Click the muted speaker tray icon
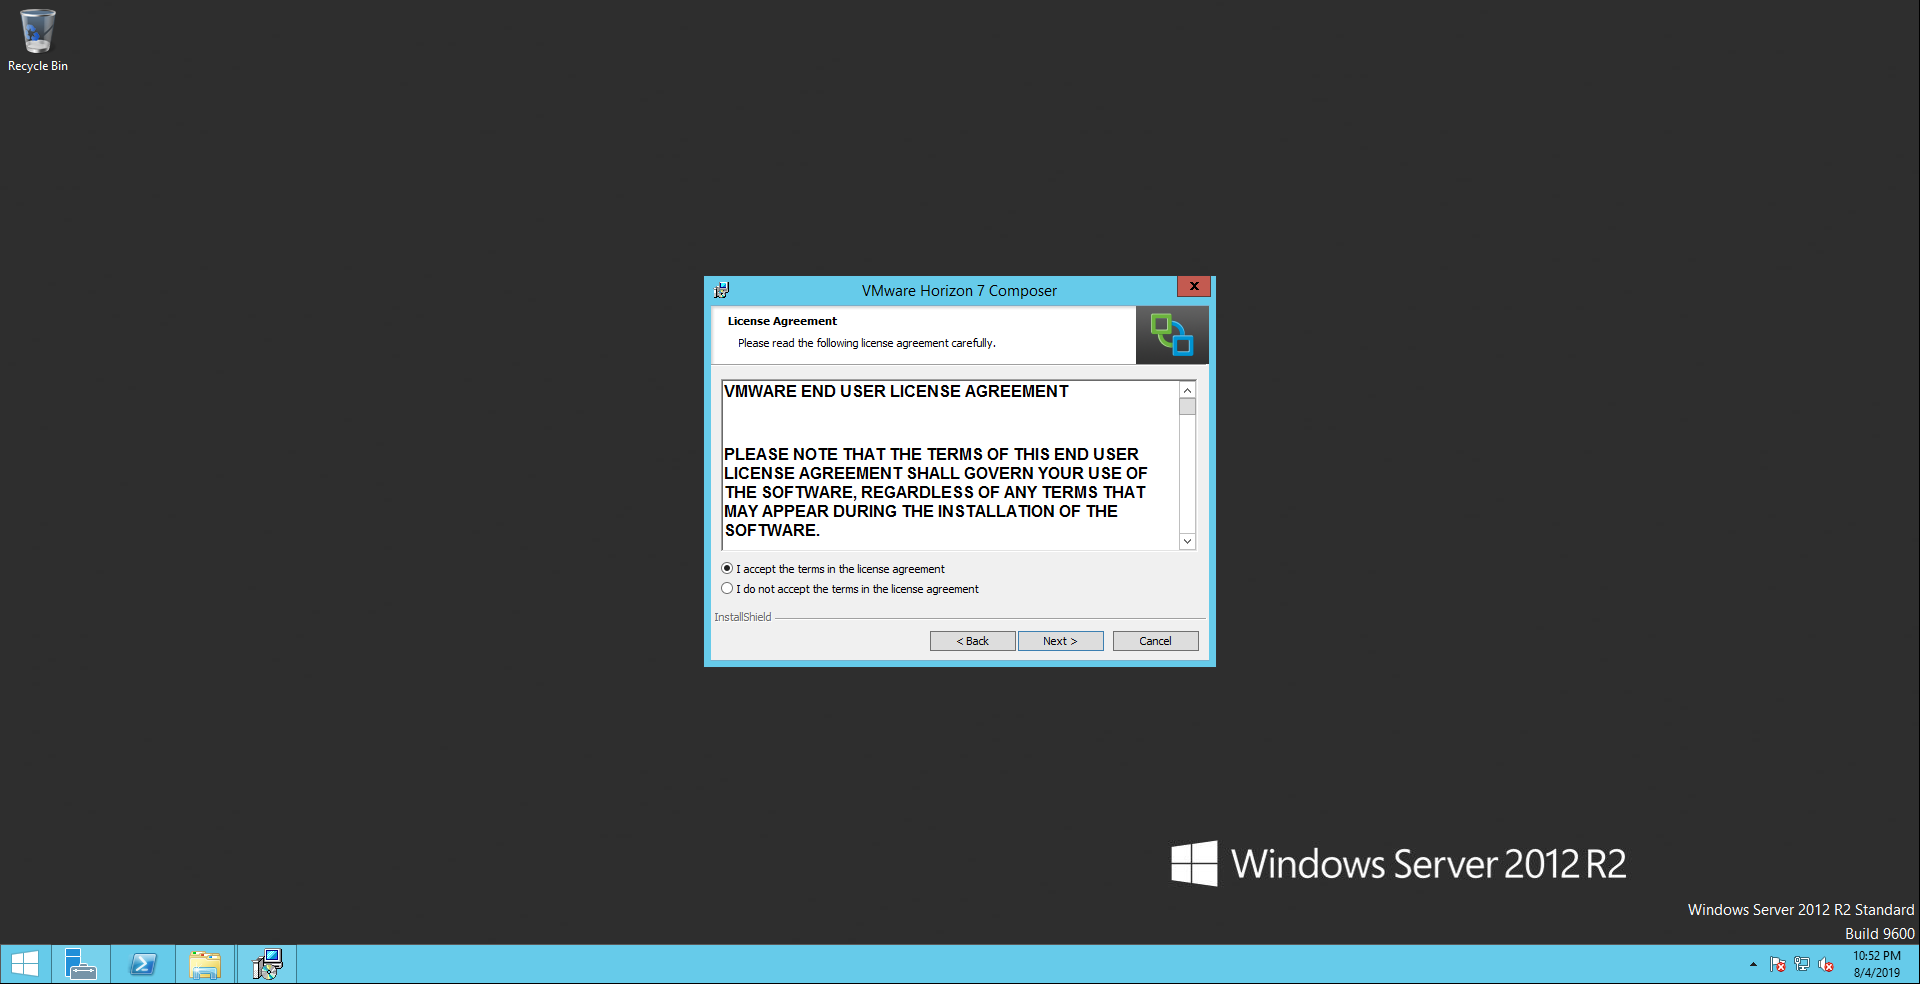1920x984 pixels. [x=1826, y=964]
